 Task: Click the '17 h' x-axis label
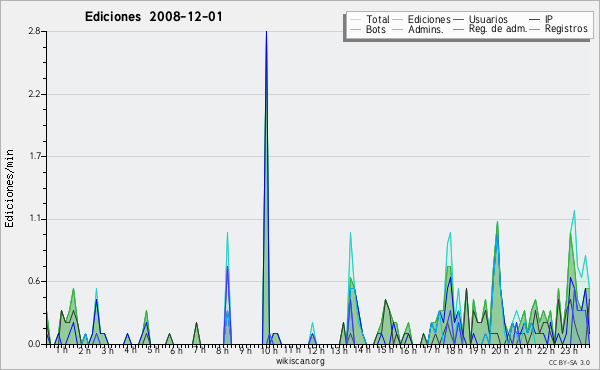point(430,350)
